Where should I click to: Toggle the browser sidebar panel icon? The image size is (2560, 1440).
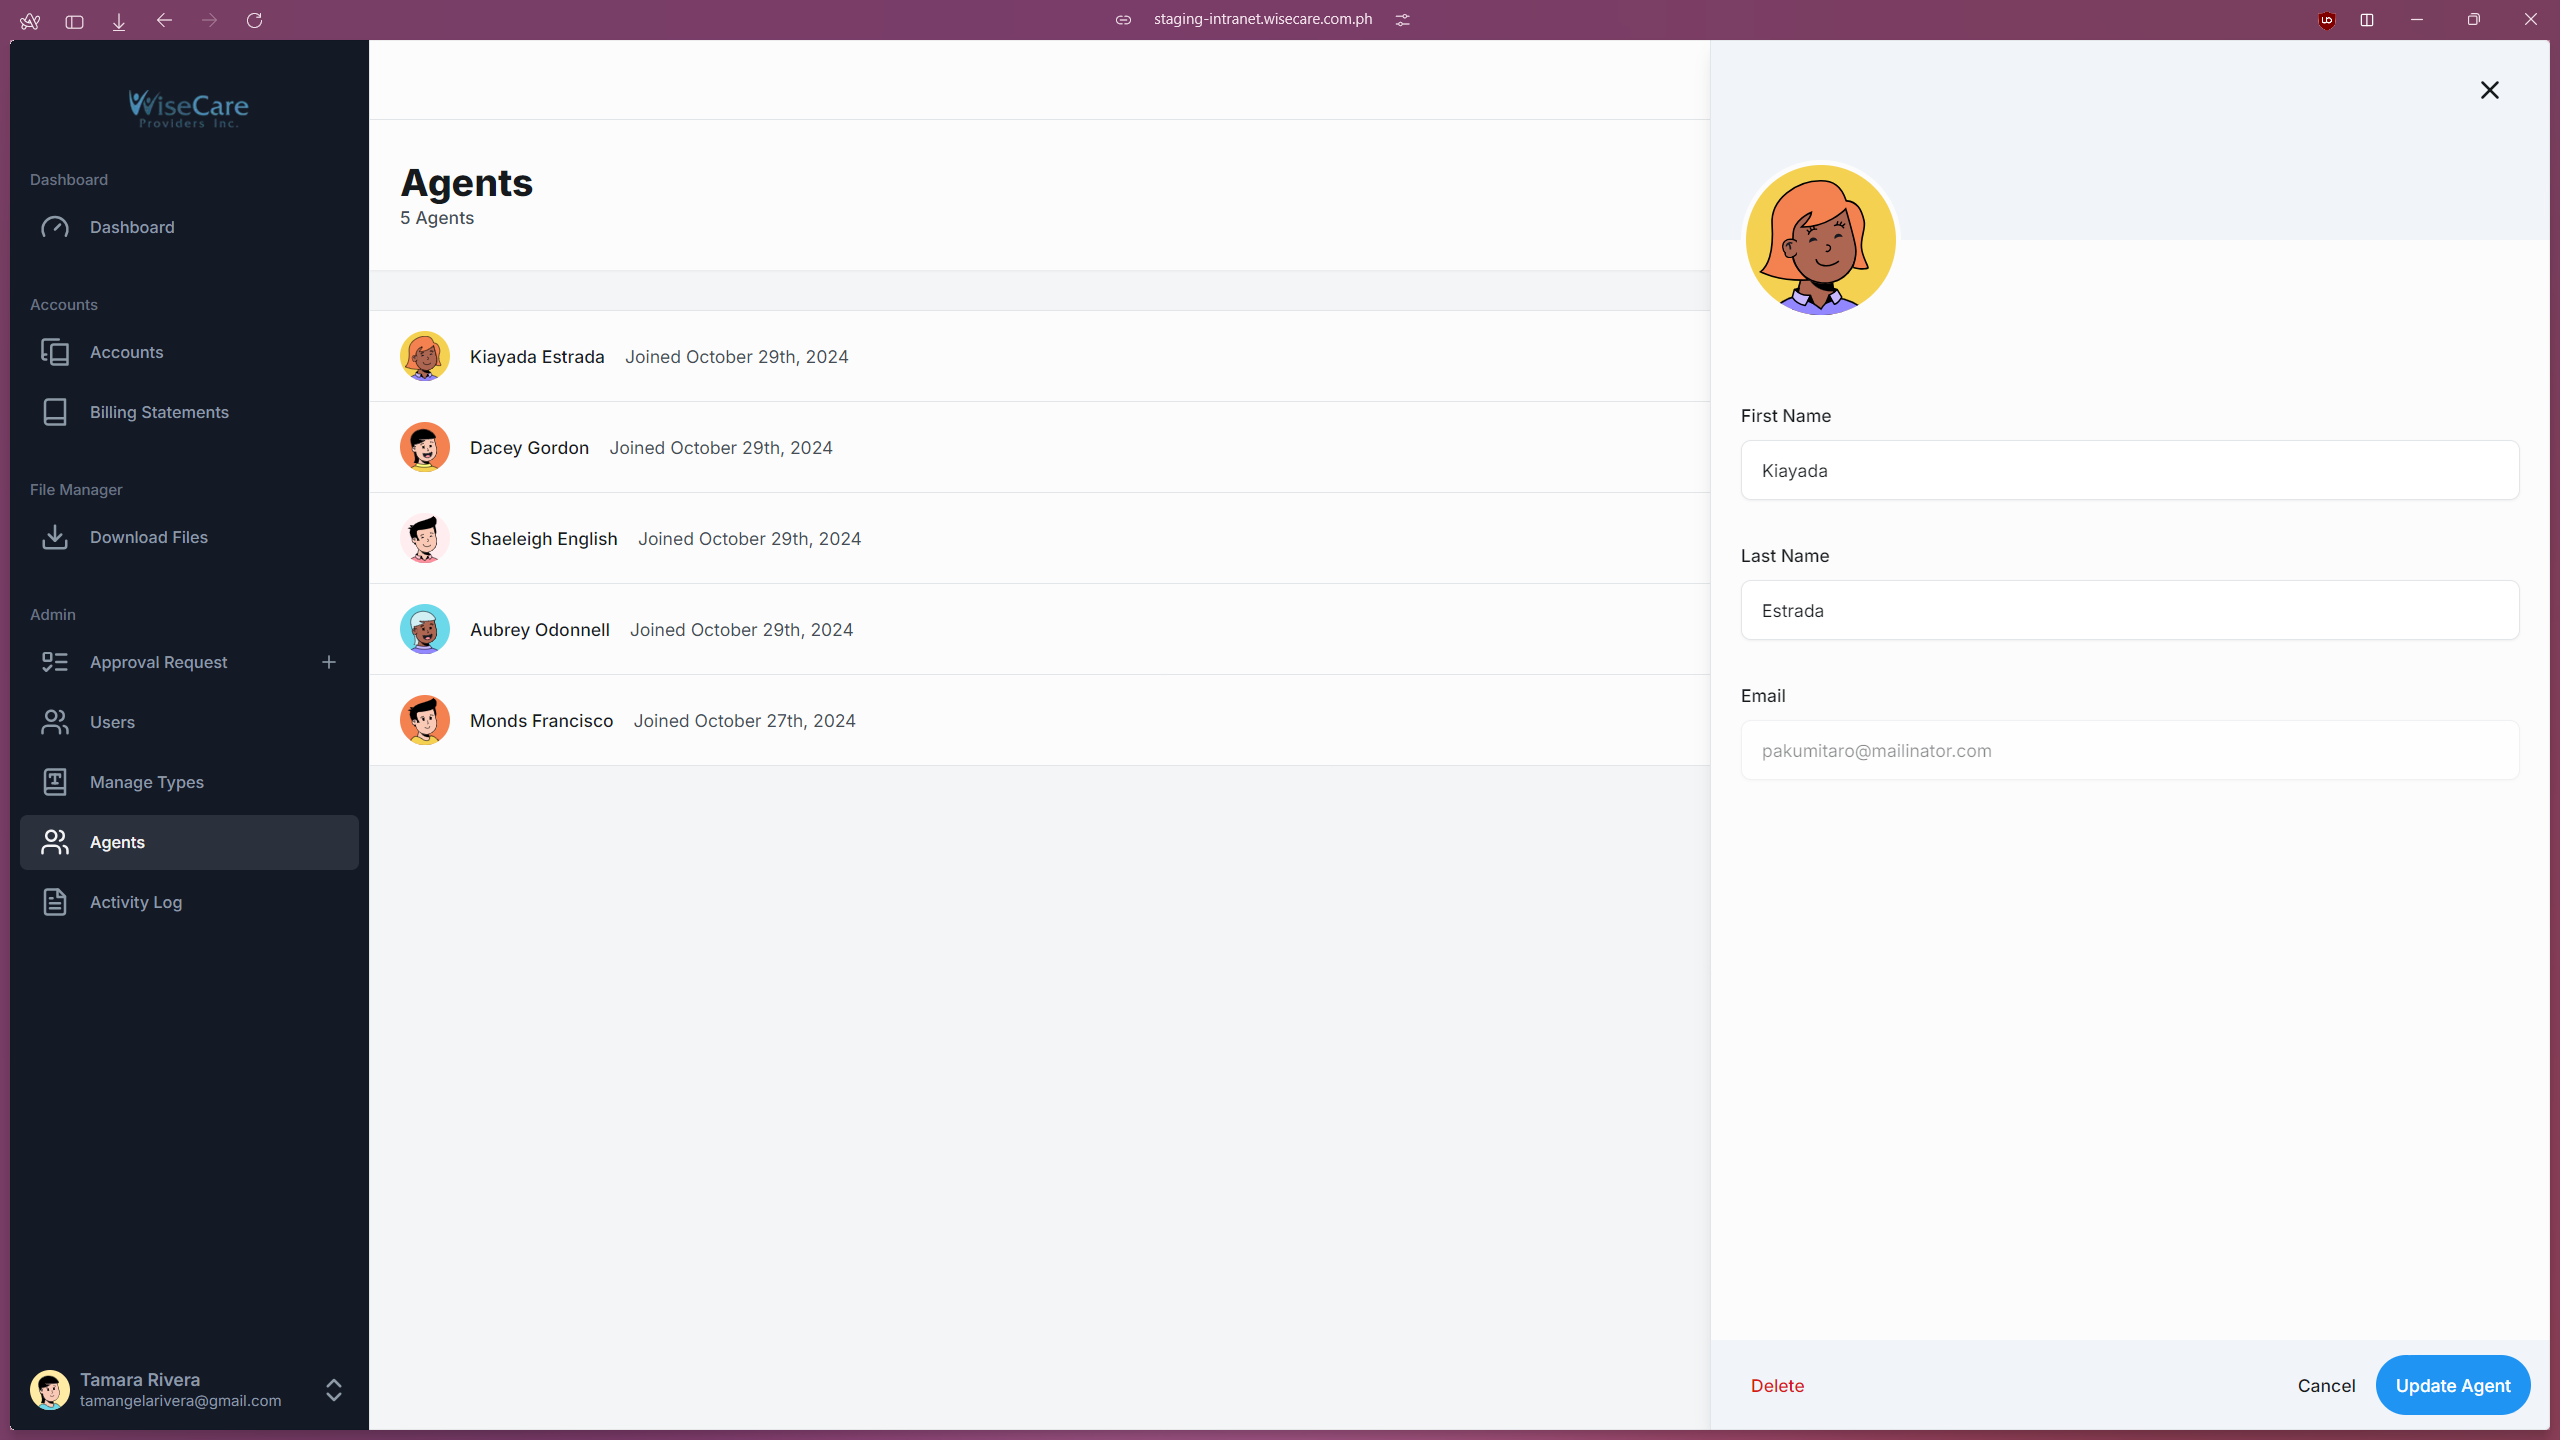pos(74,20)
